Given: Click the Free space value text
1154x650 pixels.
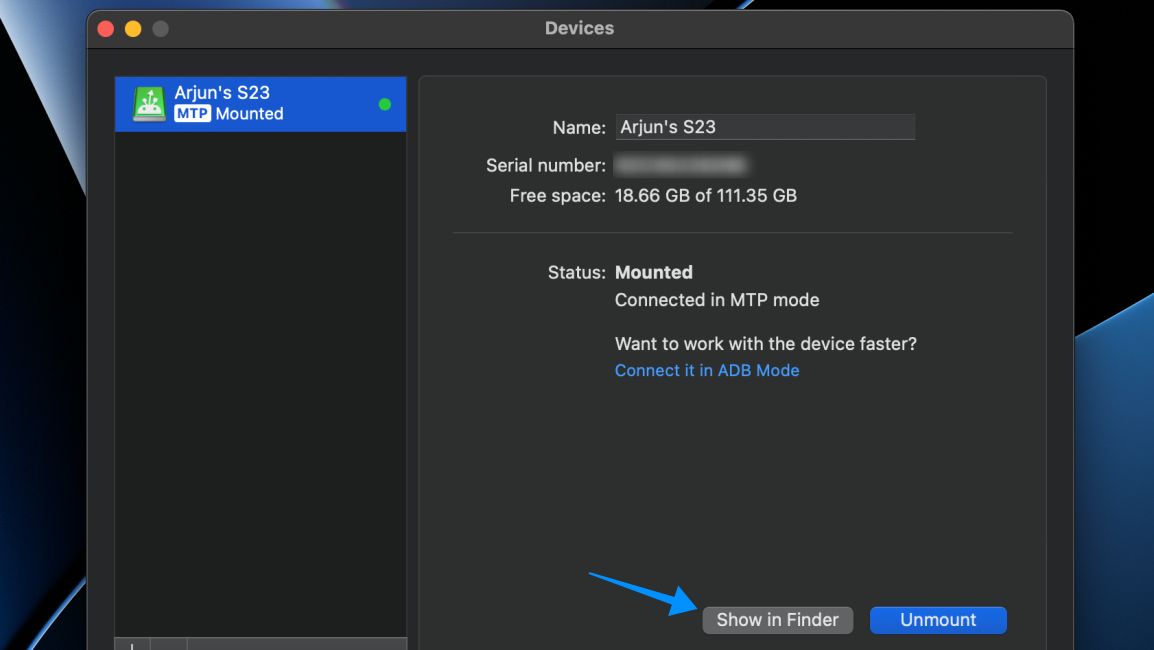Looking at the screenshot, I should 705,195.
